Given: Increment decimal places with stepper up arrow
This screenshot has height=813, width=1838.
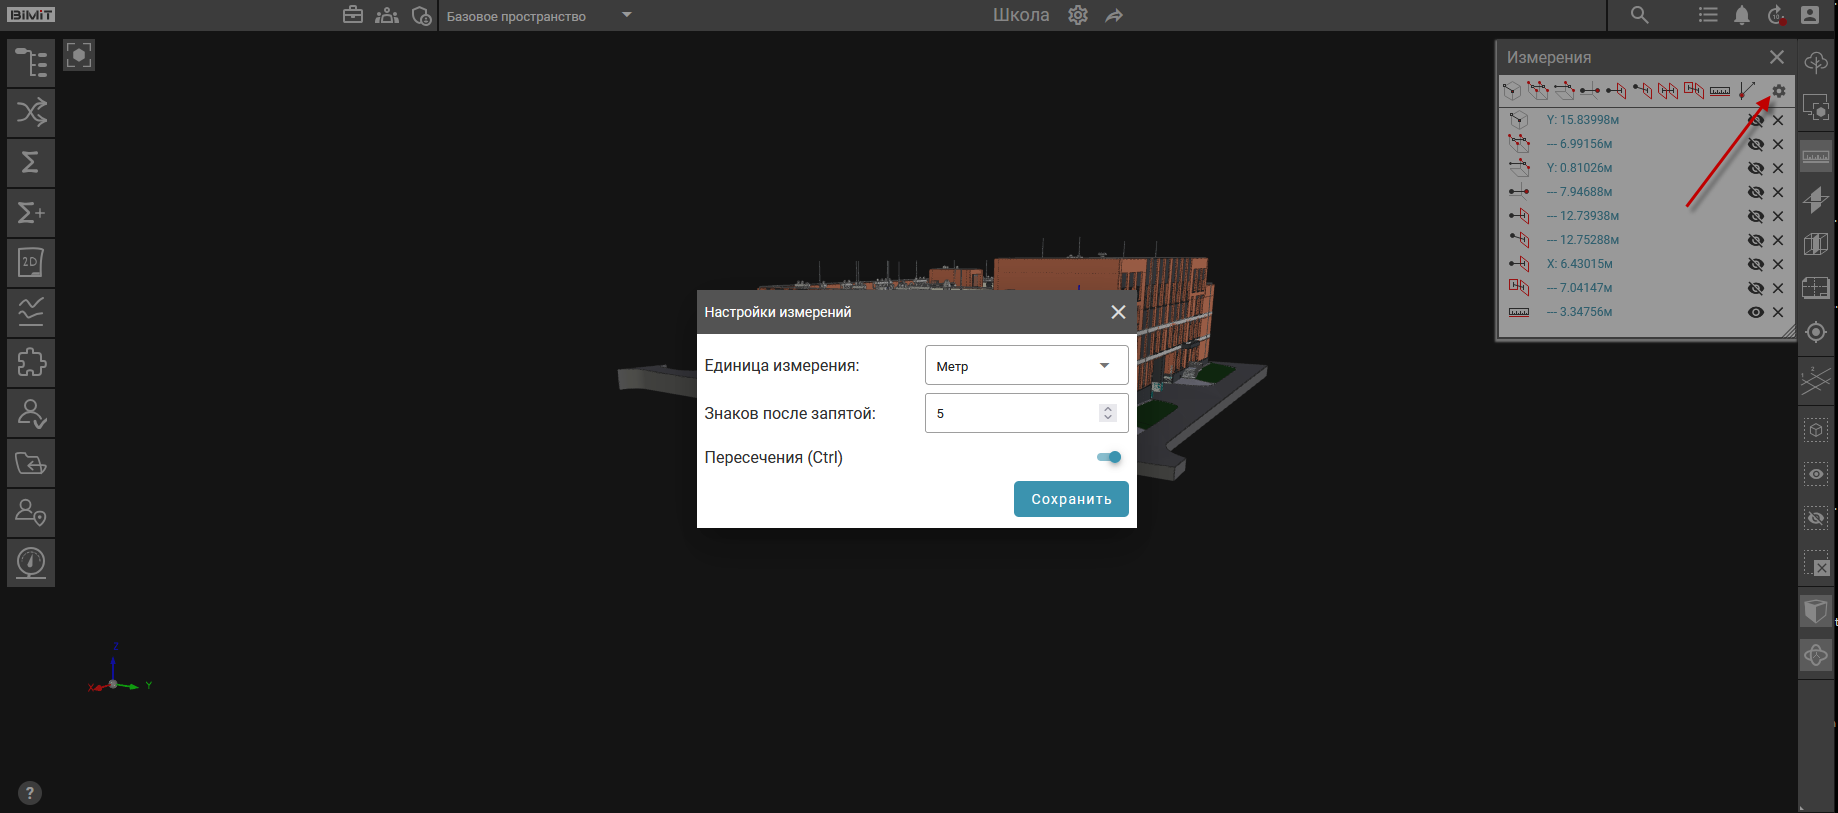Looking at the screenshot, I should [x=1107, y=408].
